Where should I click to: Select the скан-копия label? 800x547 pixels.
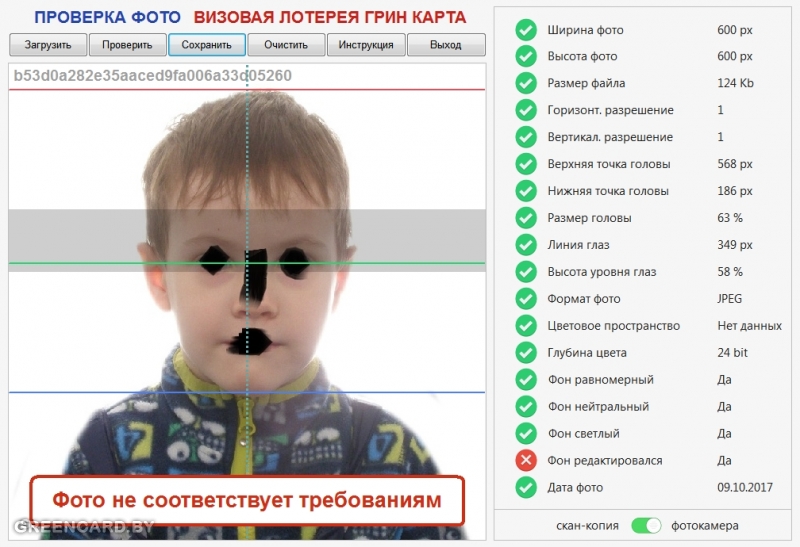point(588,525)
